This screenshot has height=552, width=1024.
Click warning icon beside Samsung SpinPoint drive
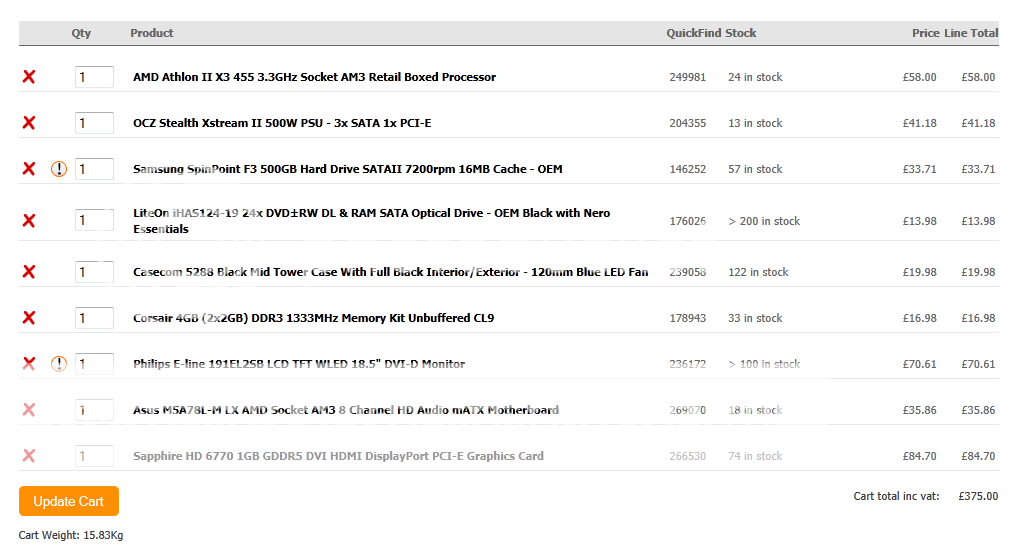(x=59, y=169)
